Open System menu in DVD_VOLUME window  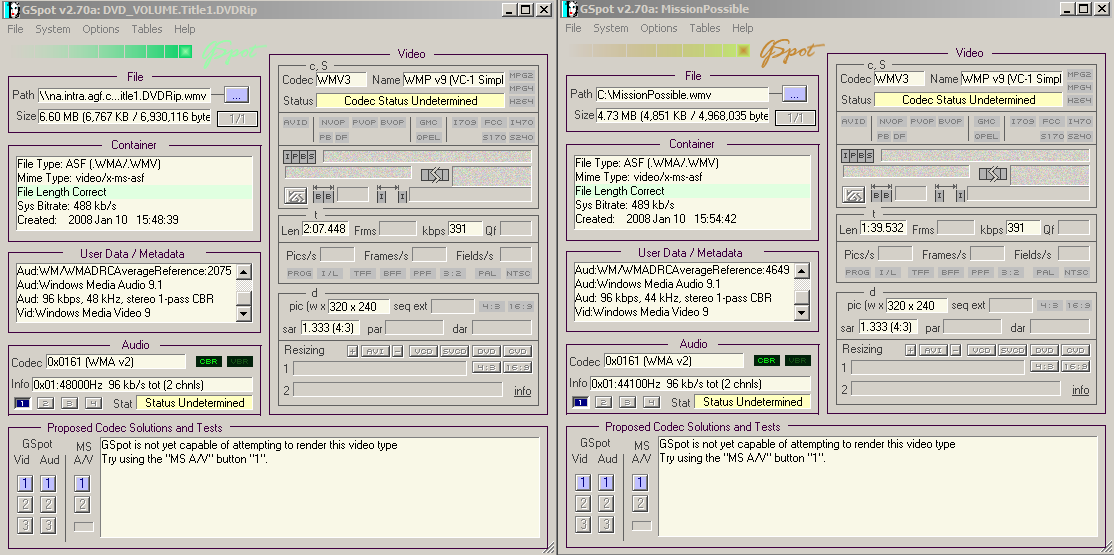(53, 29)
